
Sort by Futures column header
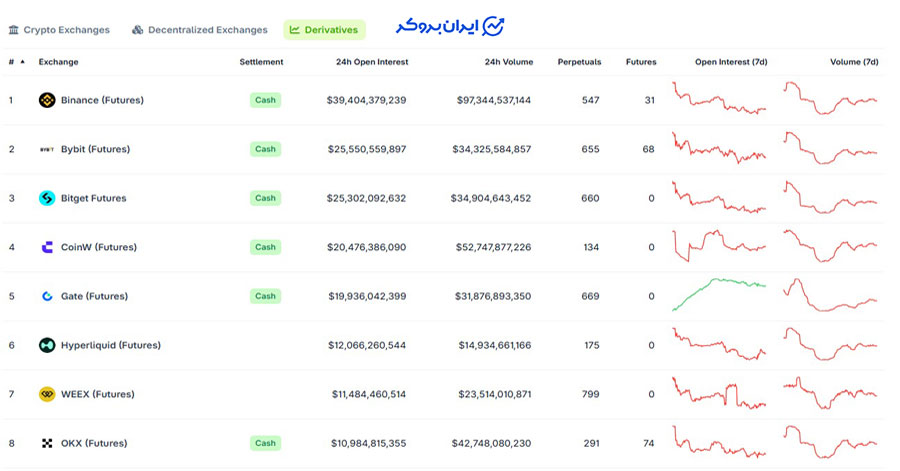point(641,62)
